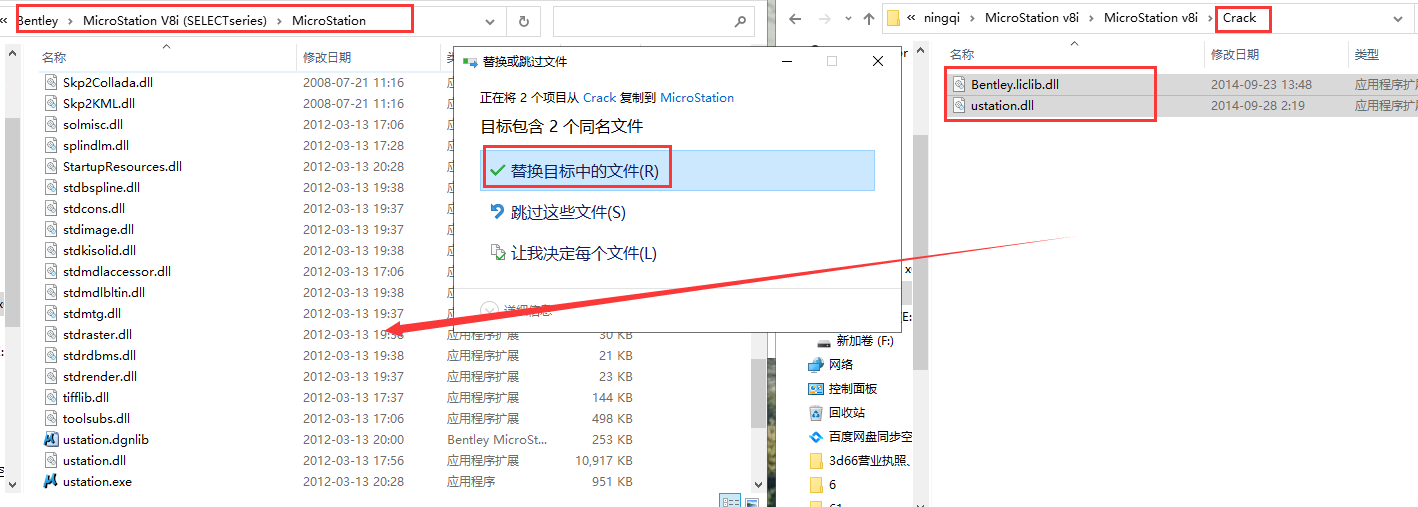Click the ustation.exe application icon
Screen dimensions: 1418x507
[x=51, y=481]
